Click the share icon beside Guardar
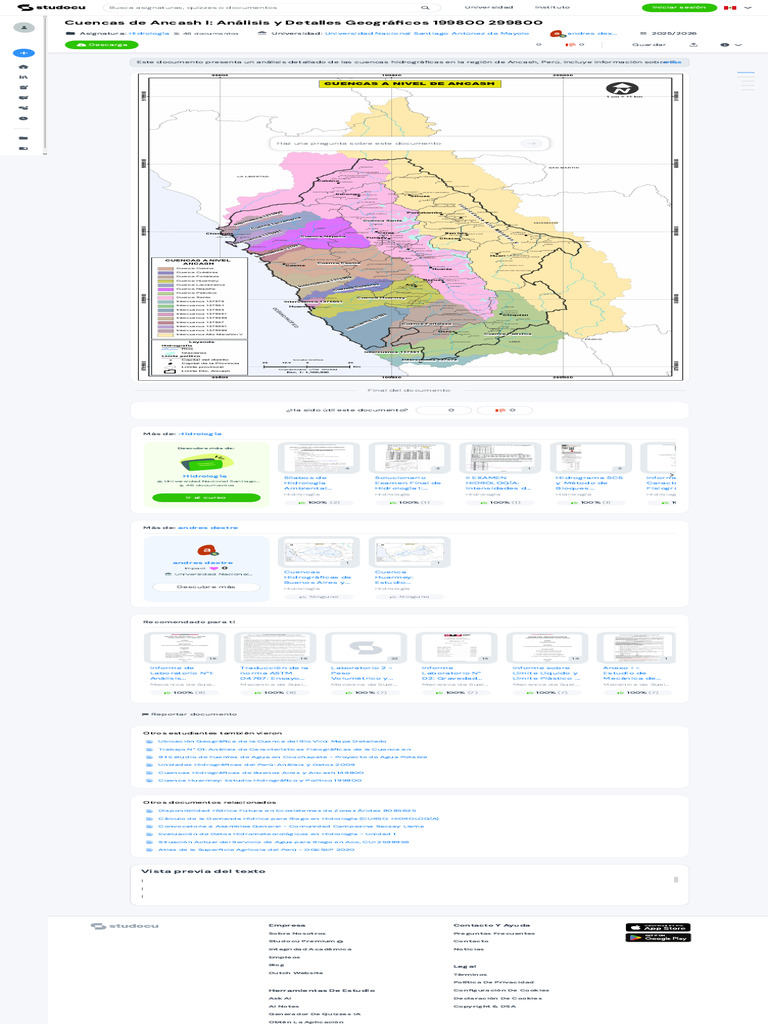Viewport: 768px width, 1024px height. click(694, 44)
